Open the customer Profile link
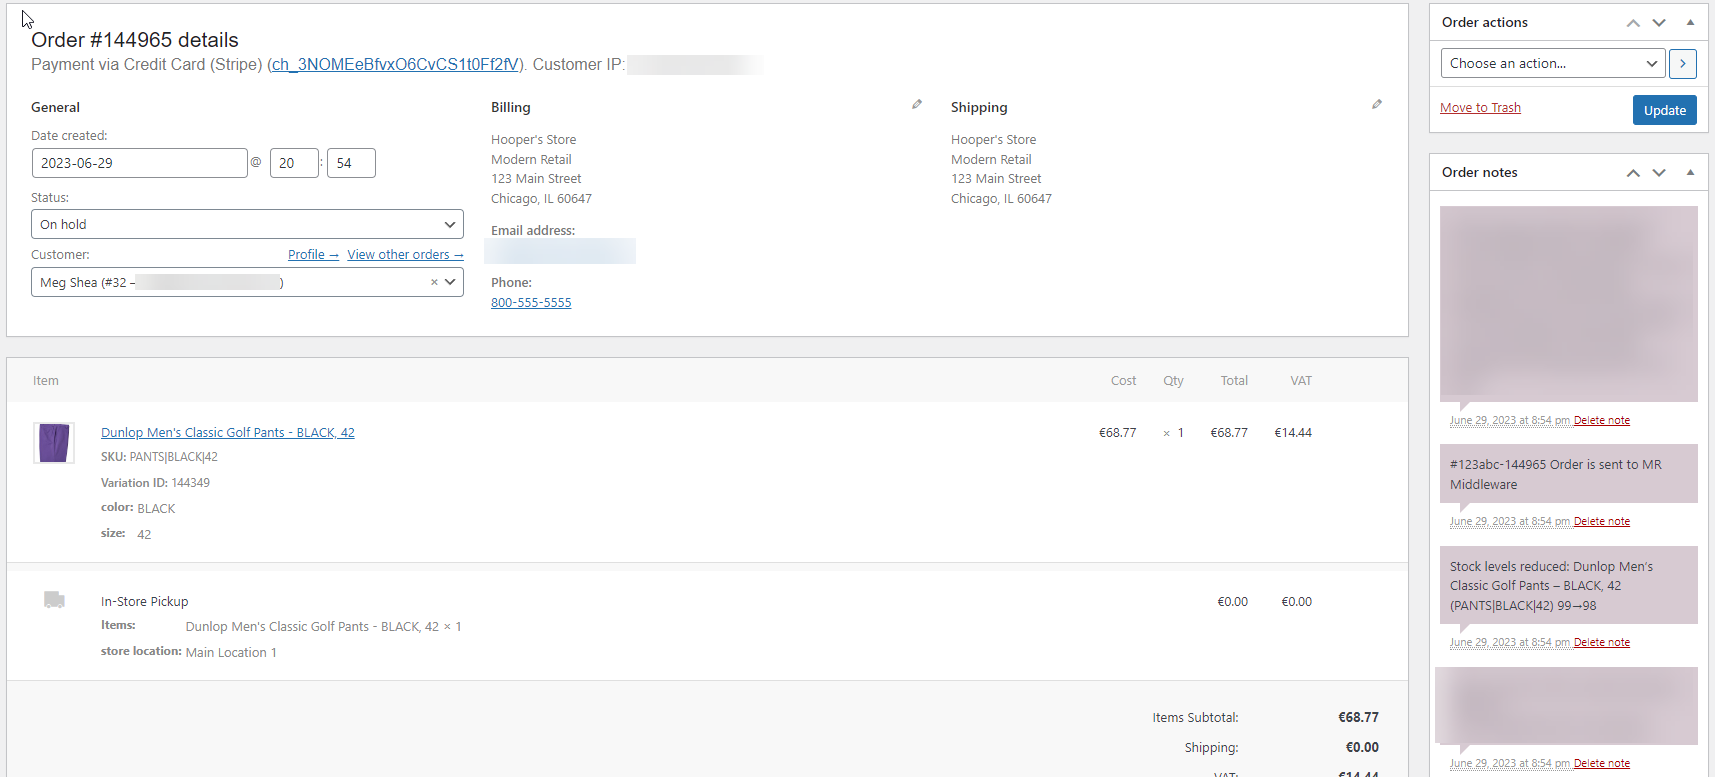 [313, 255]
